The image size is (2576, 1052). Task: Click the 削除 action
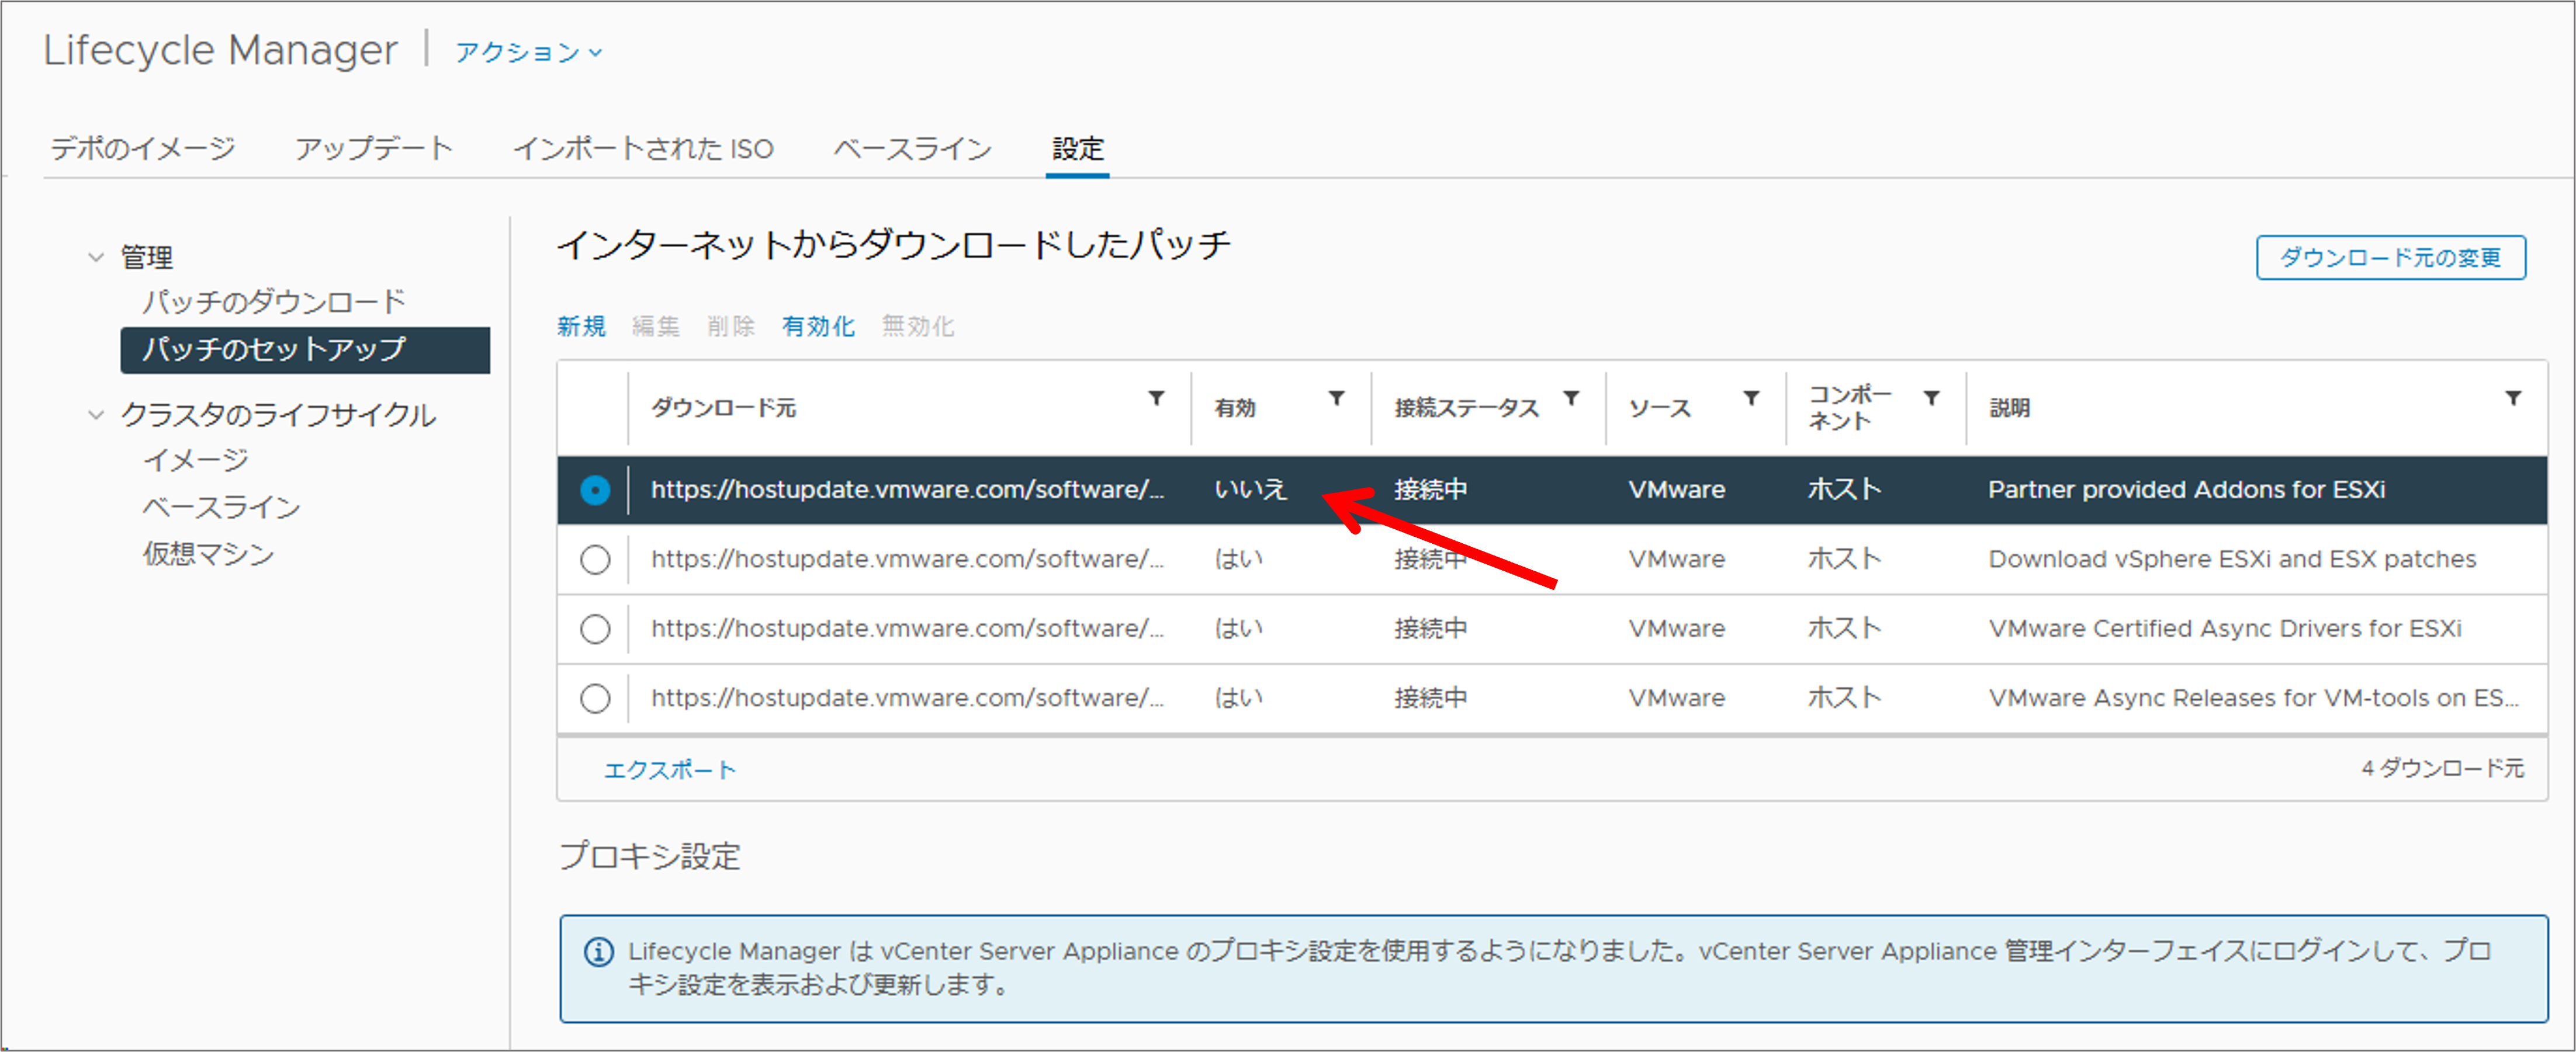click(x=731, y=326)
